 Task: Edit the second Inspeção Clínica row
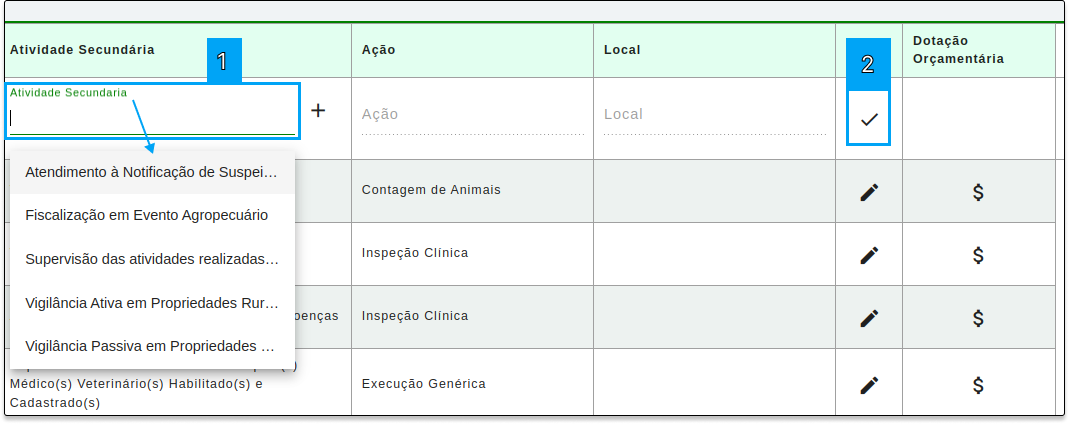click(x=869, y=318)
